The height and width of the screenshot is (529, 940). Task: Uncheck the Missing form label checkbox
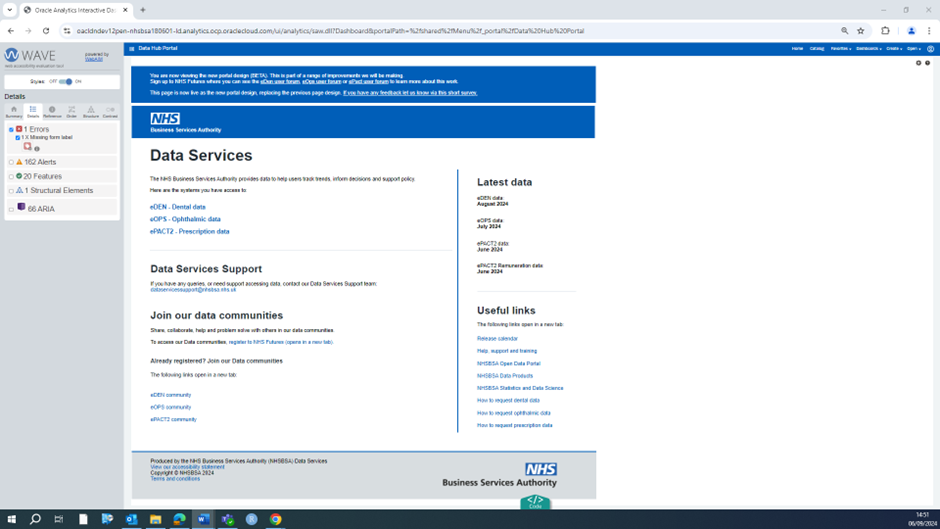17,138
